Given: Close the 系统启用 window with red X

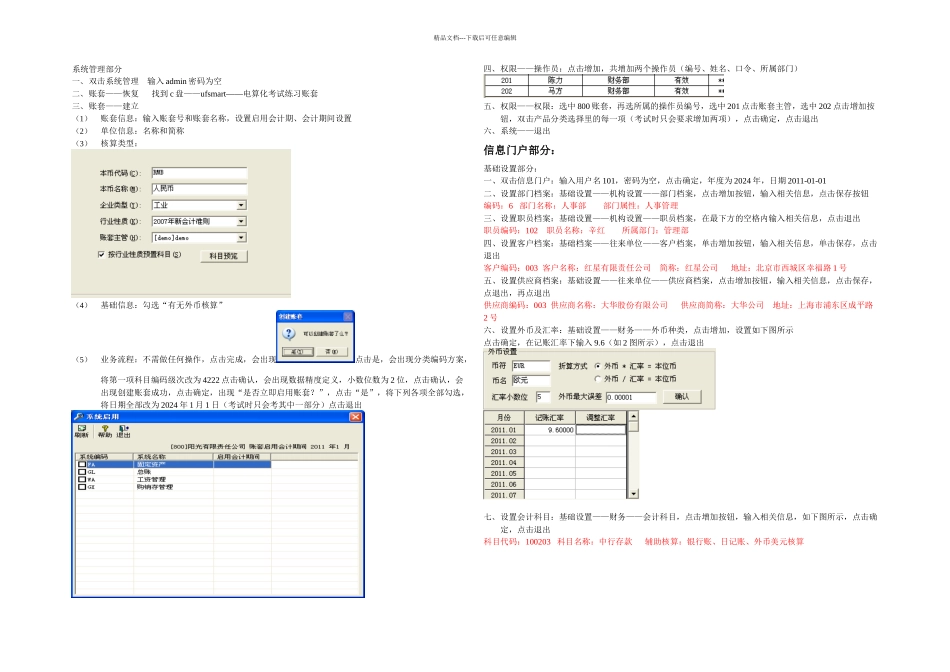Looking at the screenshot, I should [x=356, y=417].
